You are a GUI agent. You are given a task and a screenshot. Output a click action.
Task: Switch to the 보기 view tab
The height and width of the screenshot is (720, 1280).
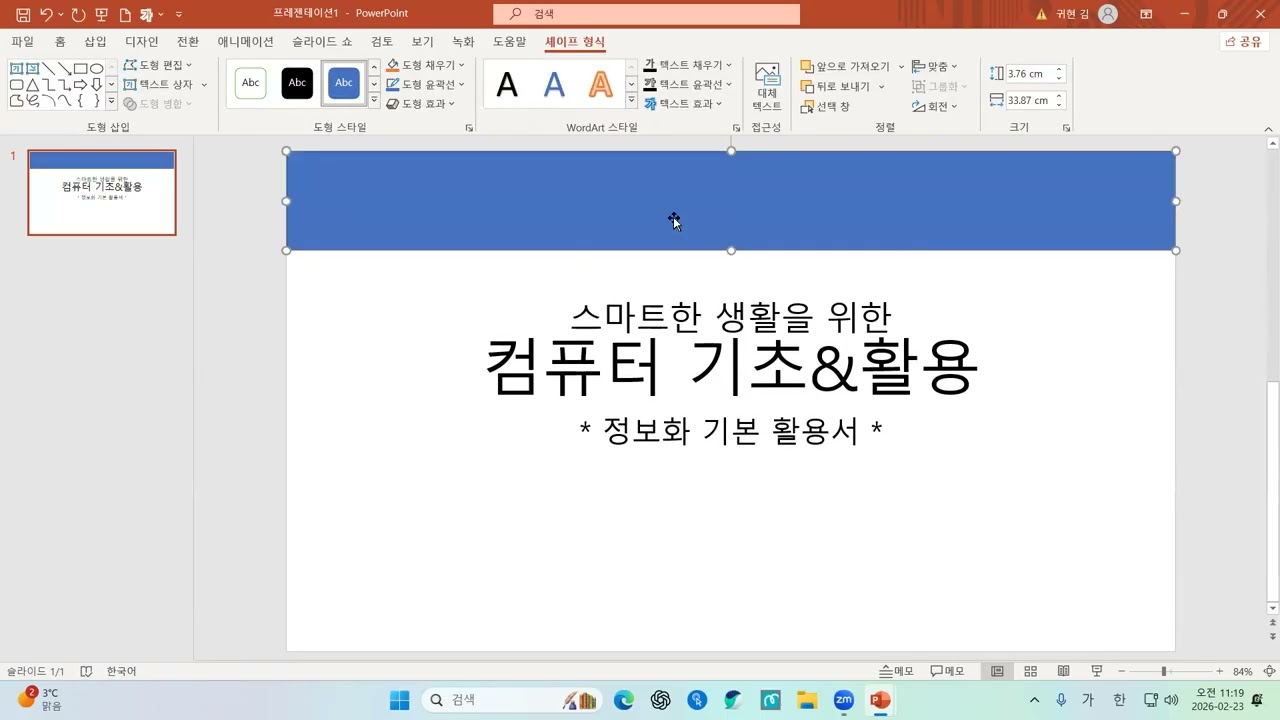click(423, 42)
